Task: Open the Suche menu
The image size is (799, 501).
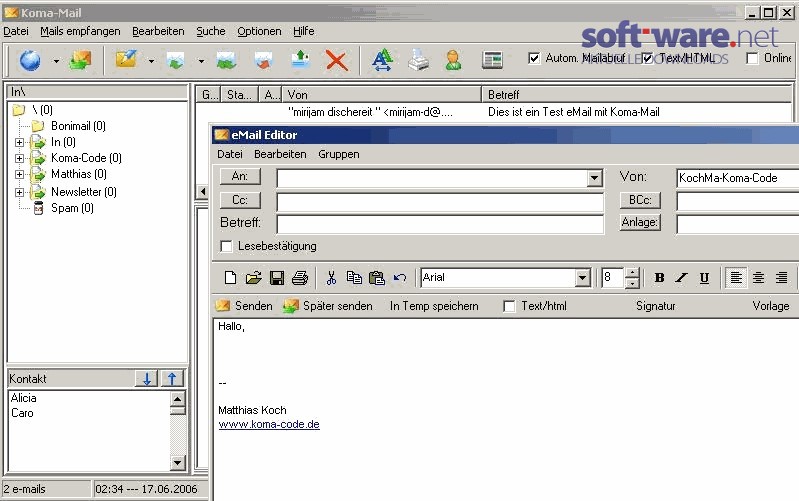Action: coord(211,31)
